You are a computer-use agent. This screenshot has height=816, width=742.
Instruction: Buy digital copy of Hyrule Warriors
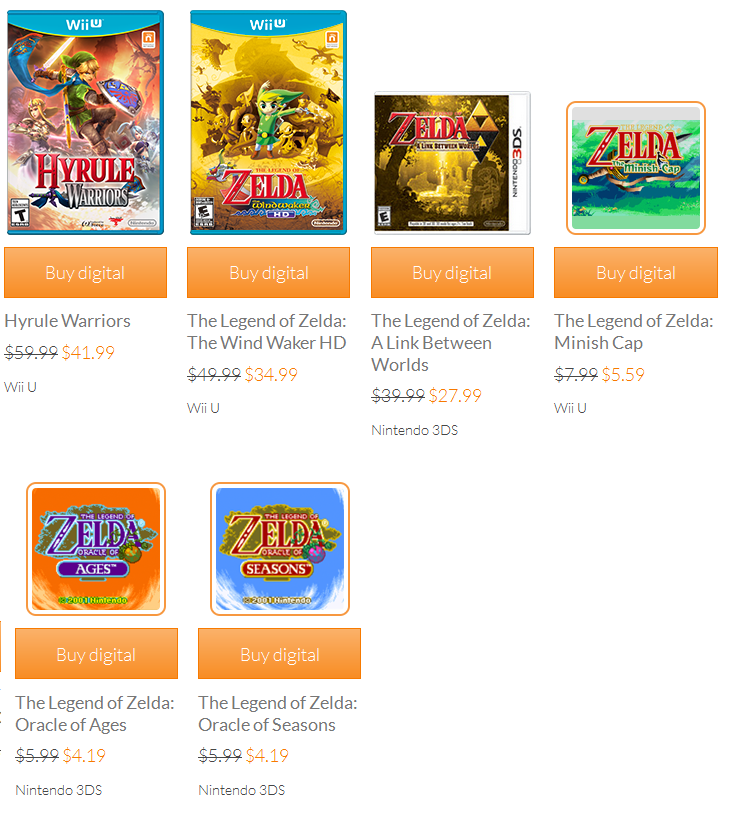pos(85,273)
